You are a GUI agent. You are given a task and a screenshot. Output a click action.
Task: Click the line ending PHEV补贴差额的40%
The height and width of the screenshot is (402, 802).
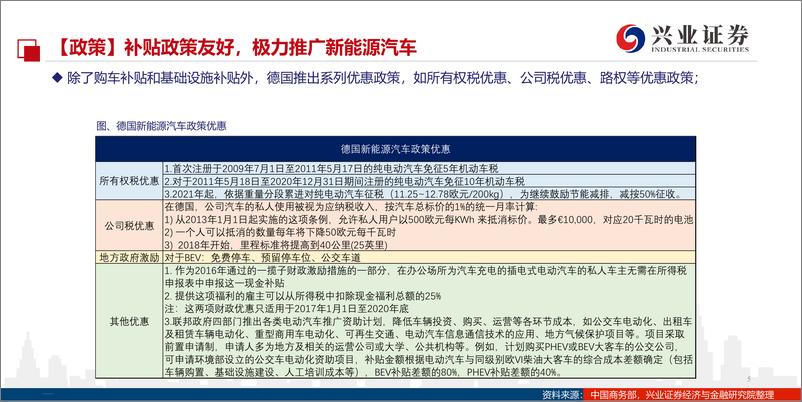tap(363, 373)
